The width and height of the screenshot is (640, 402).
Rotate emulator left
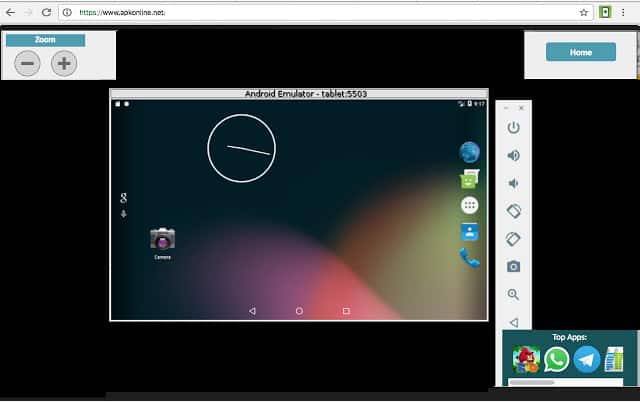click(x=513, y=211)
